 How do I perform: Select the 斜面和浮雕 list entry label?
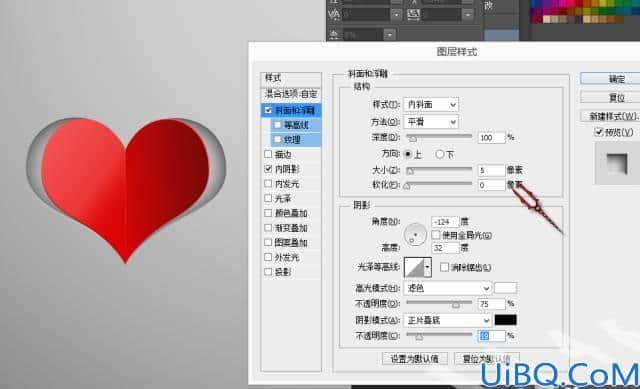(295, 110)
